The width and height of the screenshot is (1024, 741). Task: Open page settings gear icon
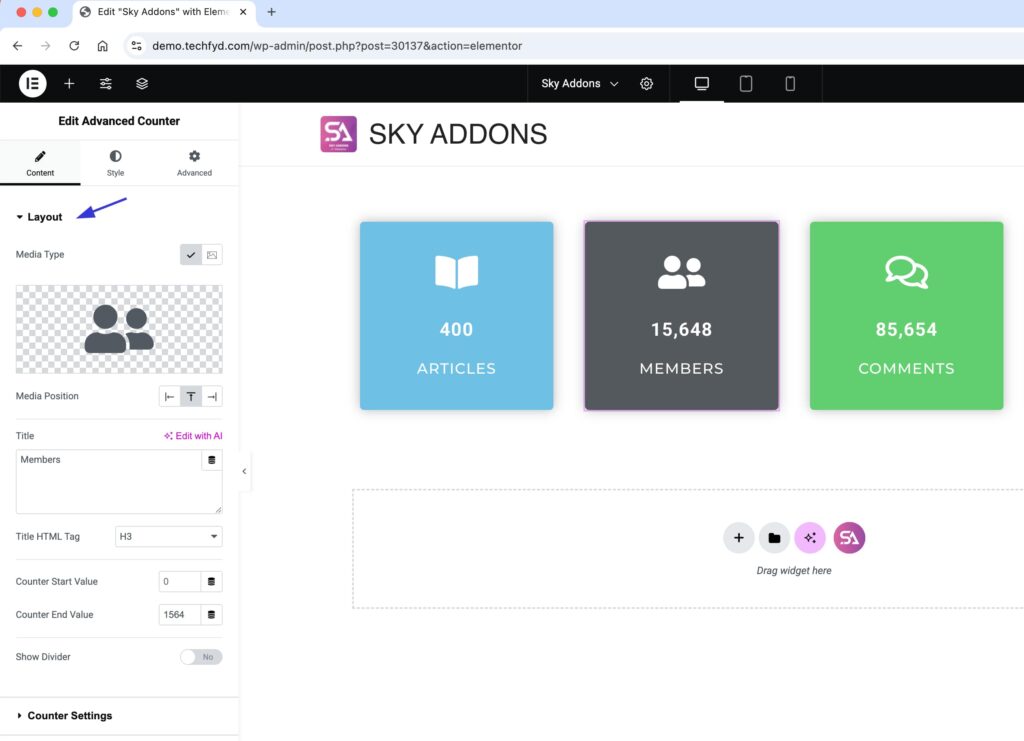pos(646,84)
